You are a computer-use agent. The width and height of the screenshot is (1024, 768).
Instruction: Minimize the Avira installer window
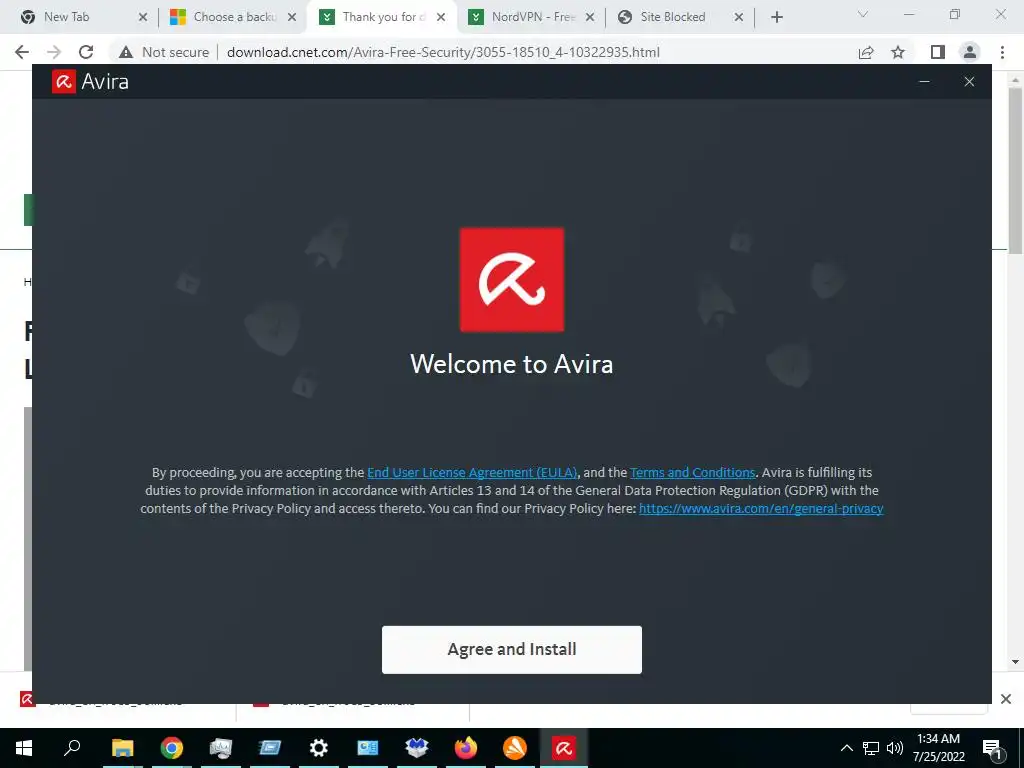click(x=924, y=82)
